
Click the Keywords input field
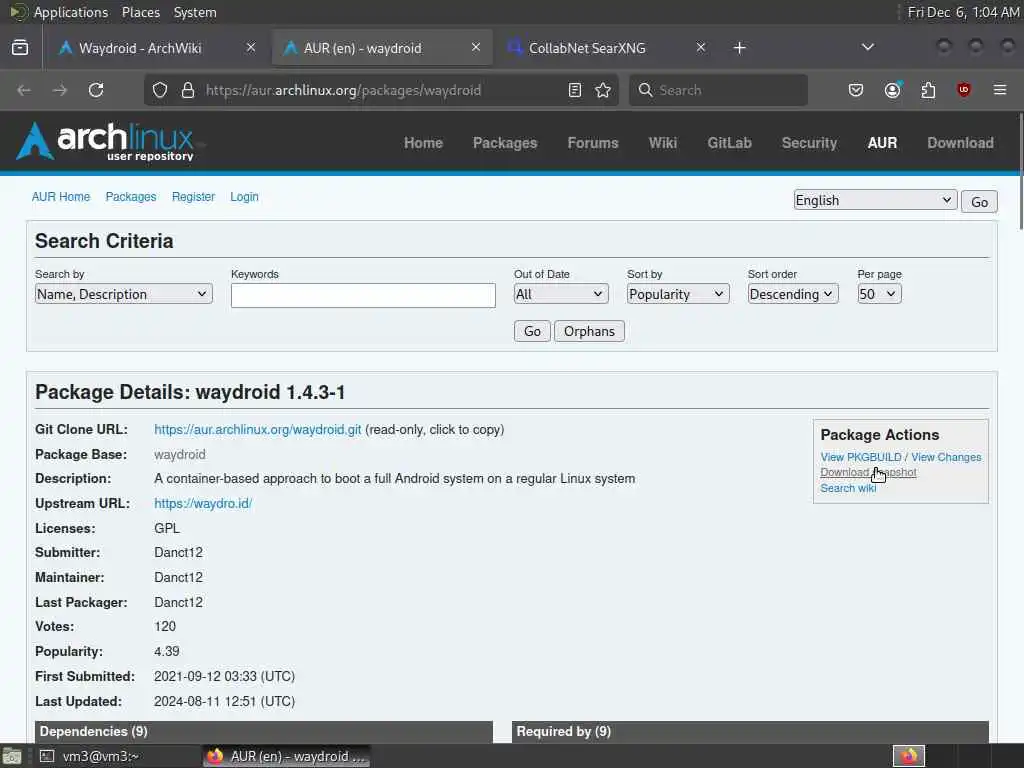click(363, 295)
